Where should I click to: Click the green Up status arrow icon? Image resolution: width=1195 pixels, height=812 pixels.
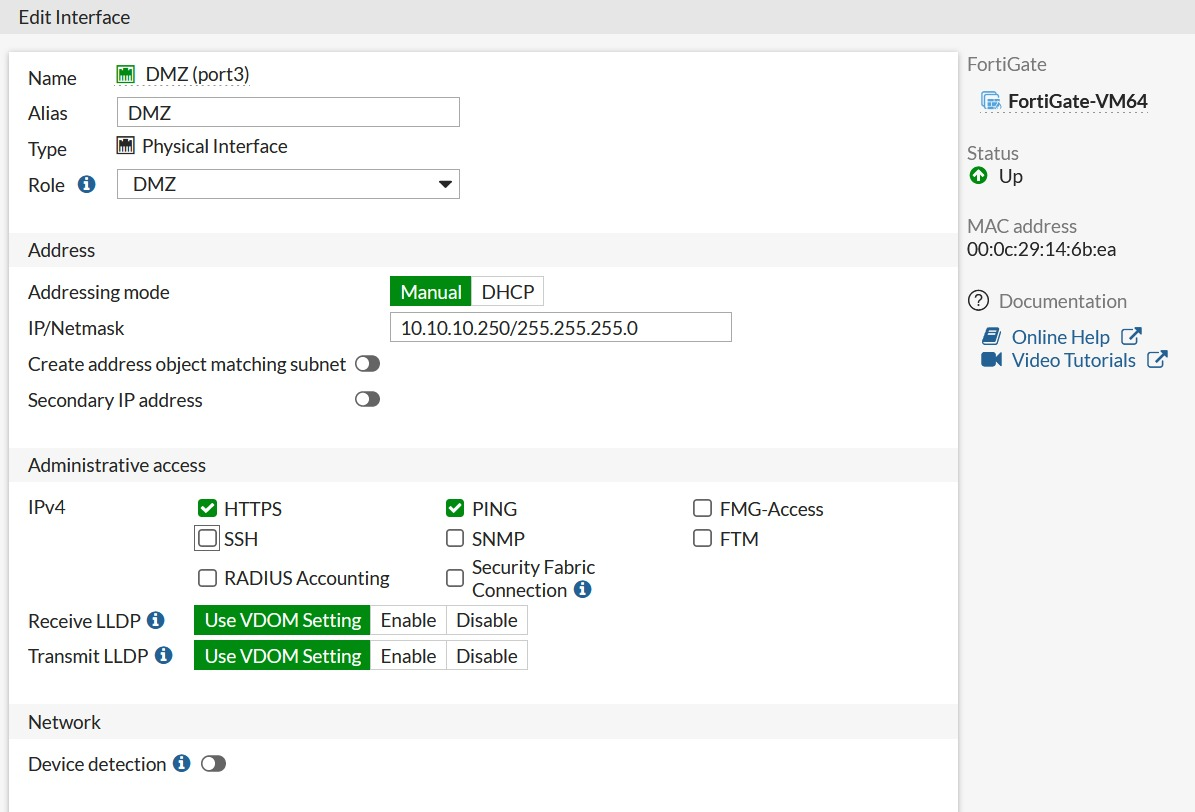(x=979, y=175)
